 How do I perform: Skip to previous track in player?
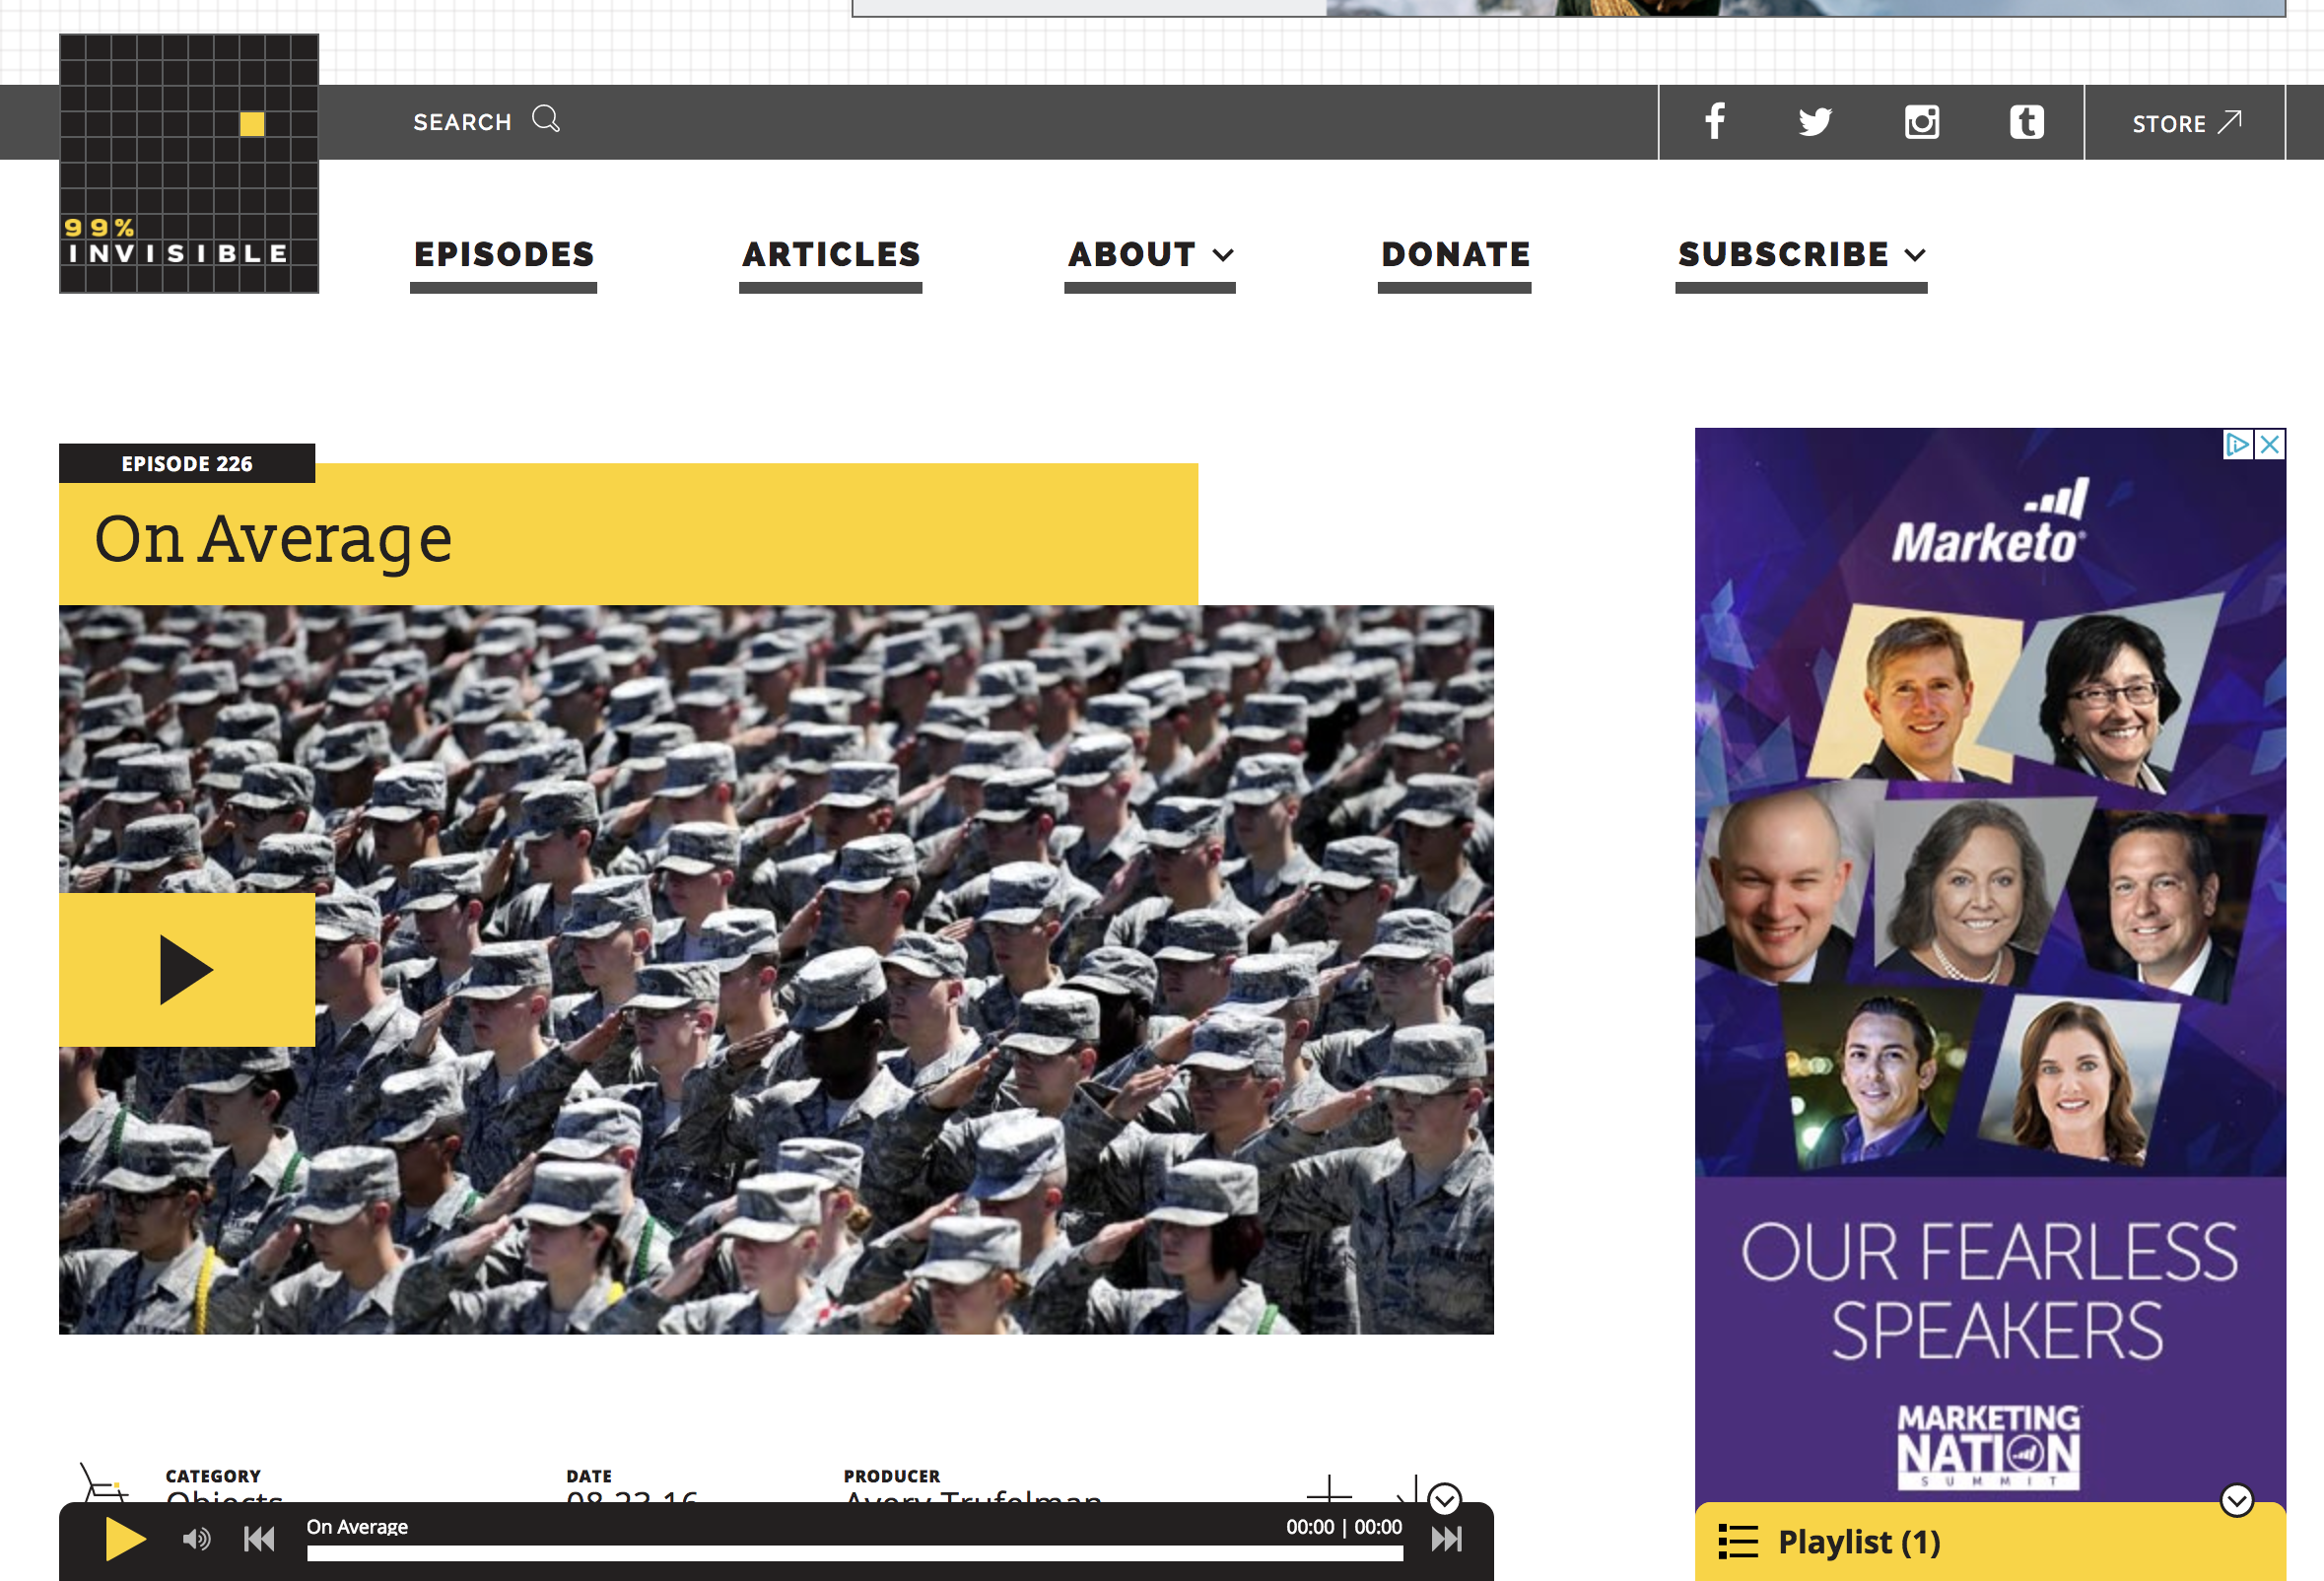point(259,1539)
